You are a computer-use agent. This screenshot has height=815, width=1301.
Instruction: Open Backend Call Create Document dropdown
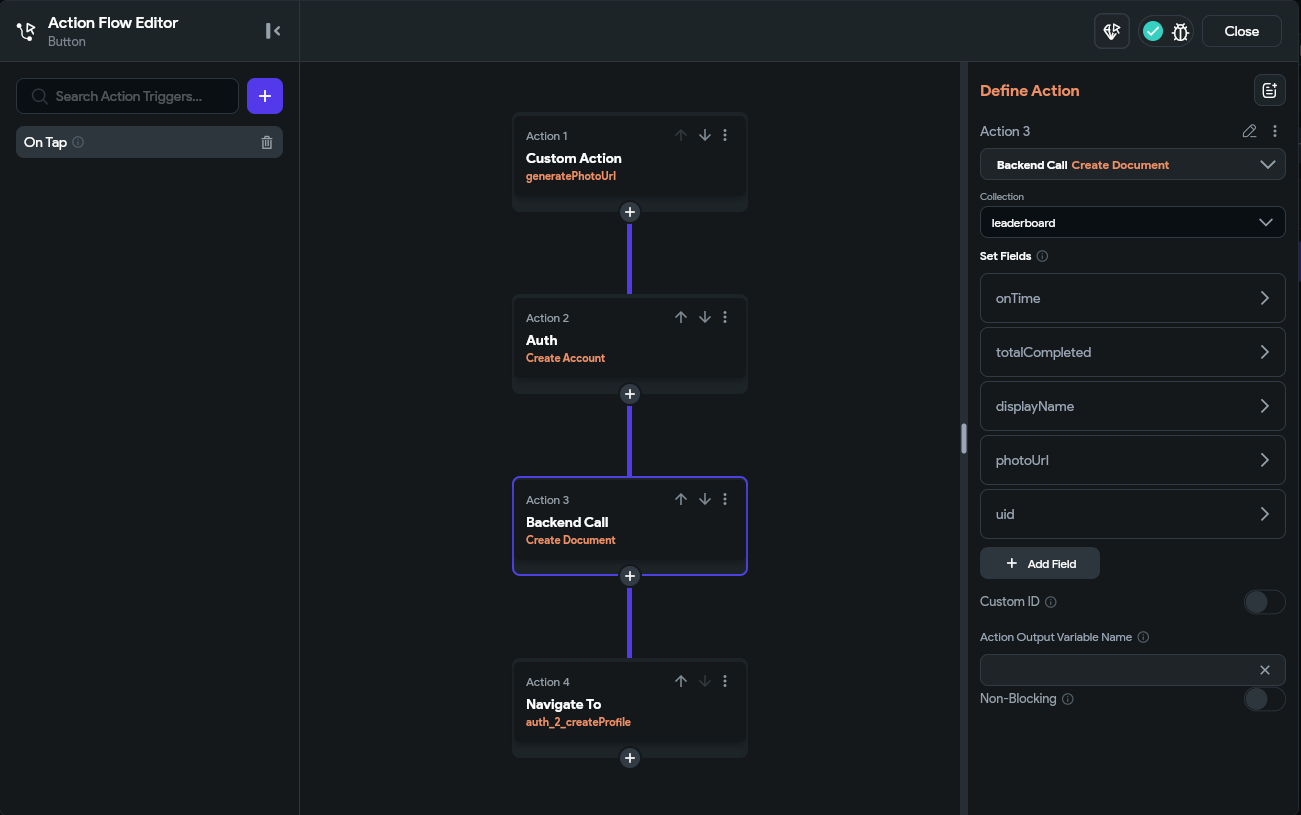pyautogui.click(x=1133, y=164)
